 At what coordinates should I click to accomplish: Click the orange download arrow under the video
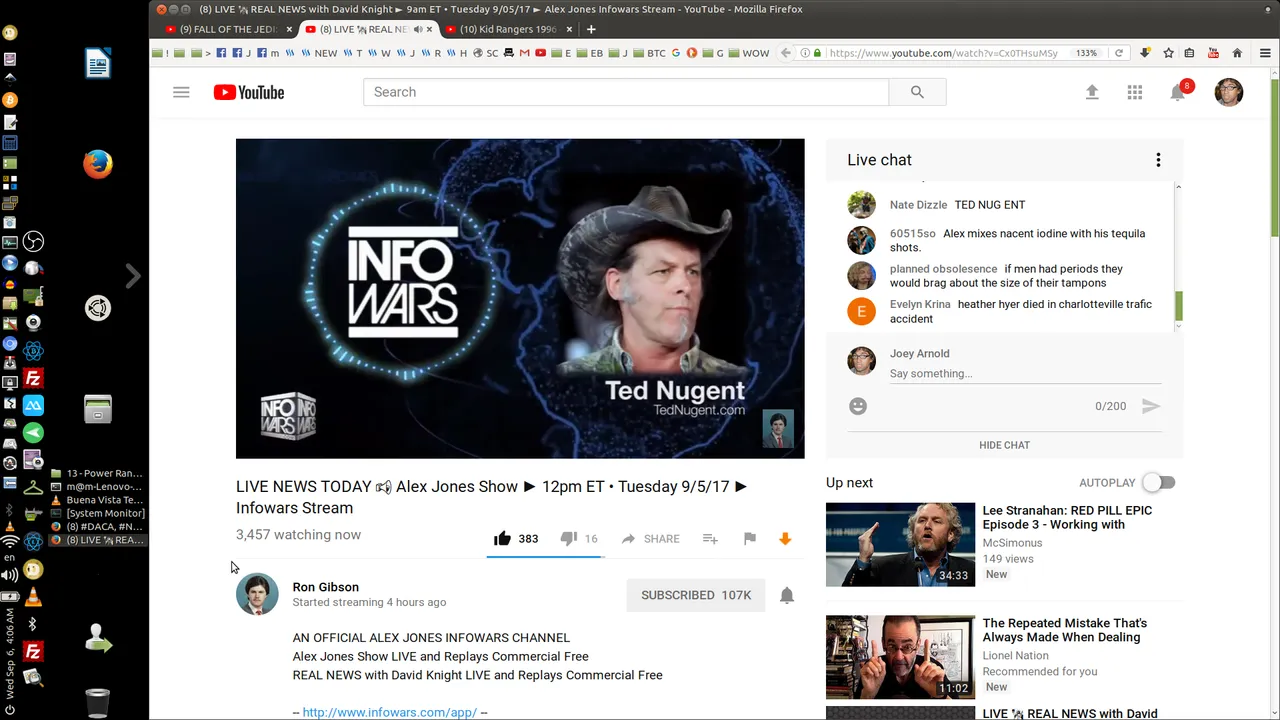(785, 538)
